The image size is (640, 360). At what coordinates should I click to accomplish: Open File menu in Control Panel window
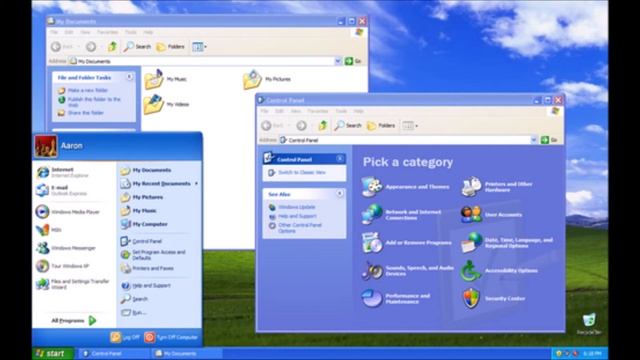(x=264, y=111)
